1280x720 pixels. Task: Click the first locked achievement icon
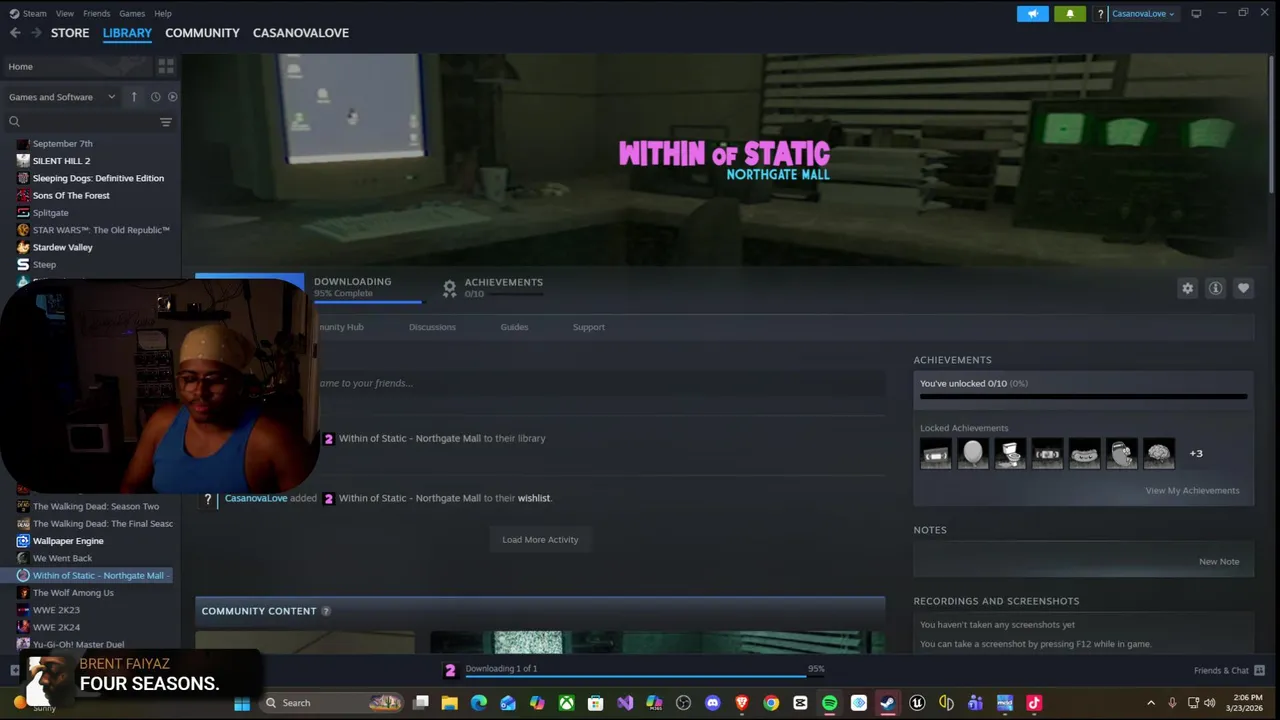pyautogui.click(x=935, y=454)
